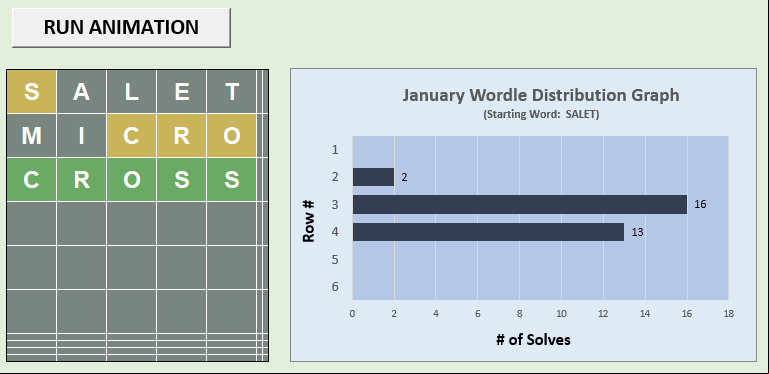The width and height of the screenshot is (769, 374).
Task: Click the last green S tile in CROSS
Action: coord(231,179)
